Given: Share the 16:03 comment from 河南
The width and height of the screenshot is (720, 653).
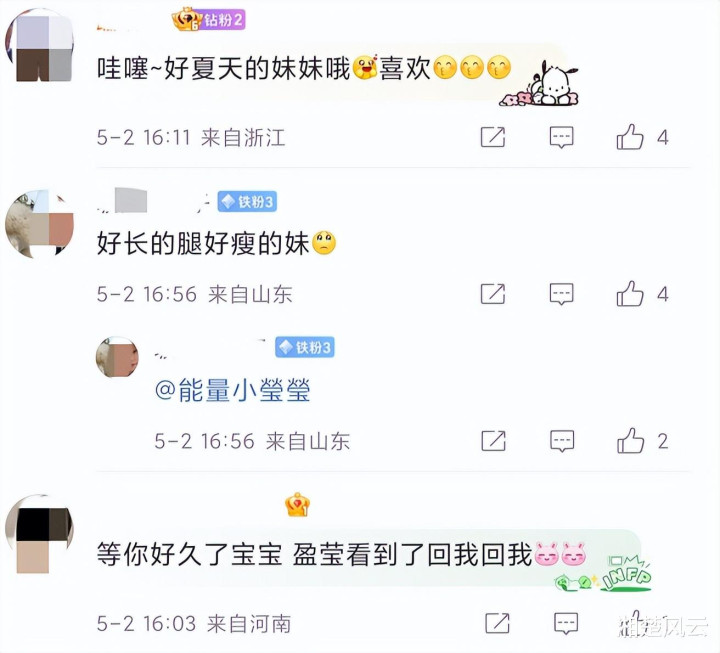Looking at the screenshot, I should [497, 623].
